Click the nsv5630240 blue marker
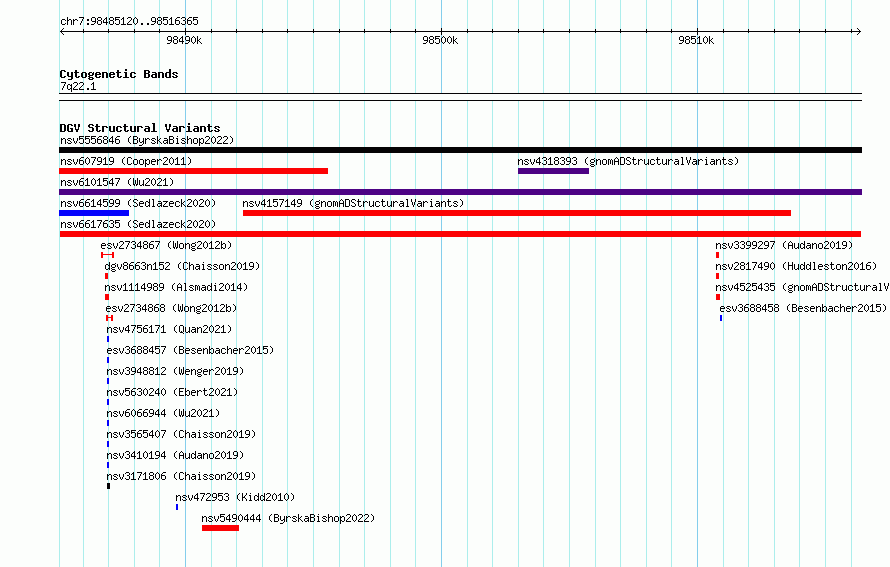The width and height of the screenshot is (890, 567). click(x=108, y=402)
